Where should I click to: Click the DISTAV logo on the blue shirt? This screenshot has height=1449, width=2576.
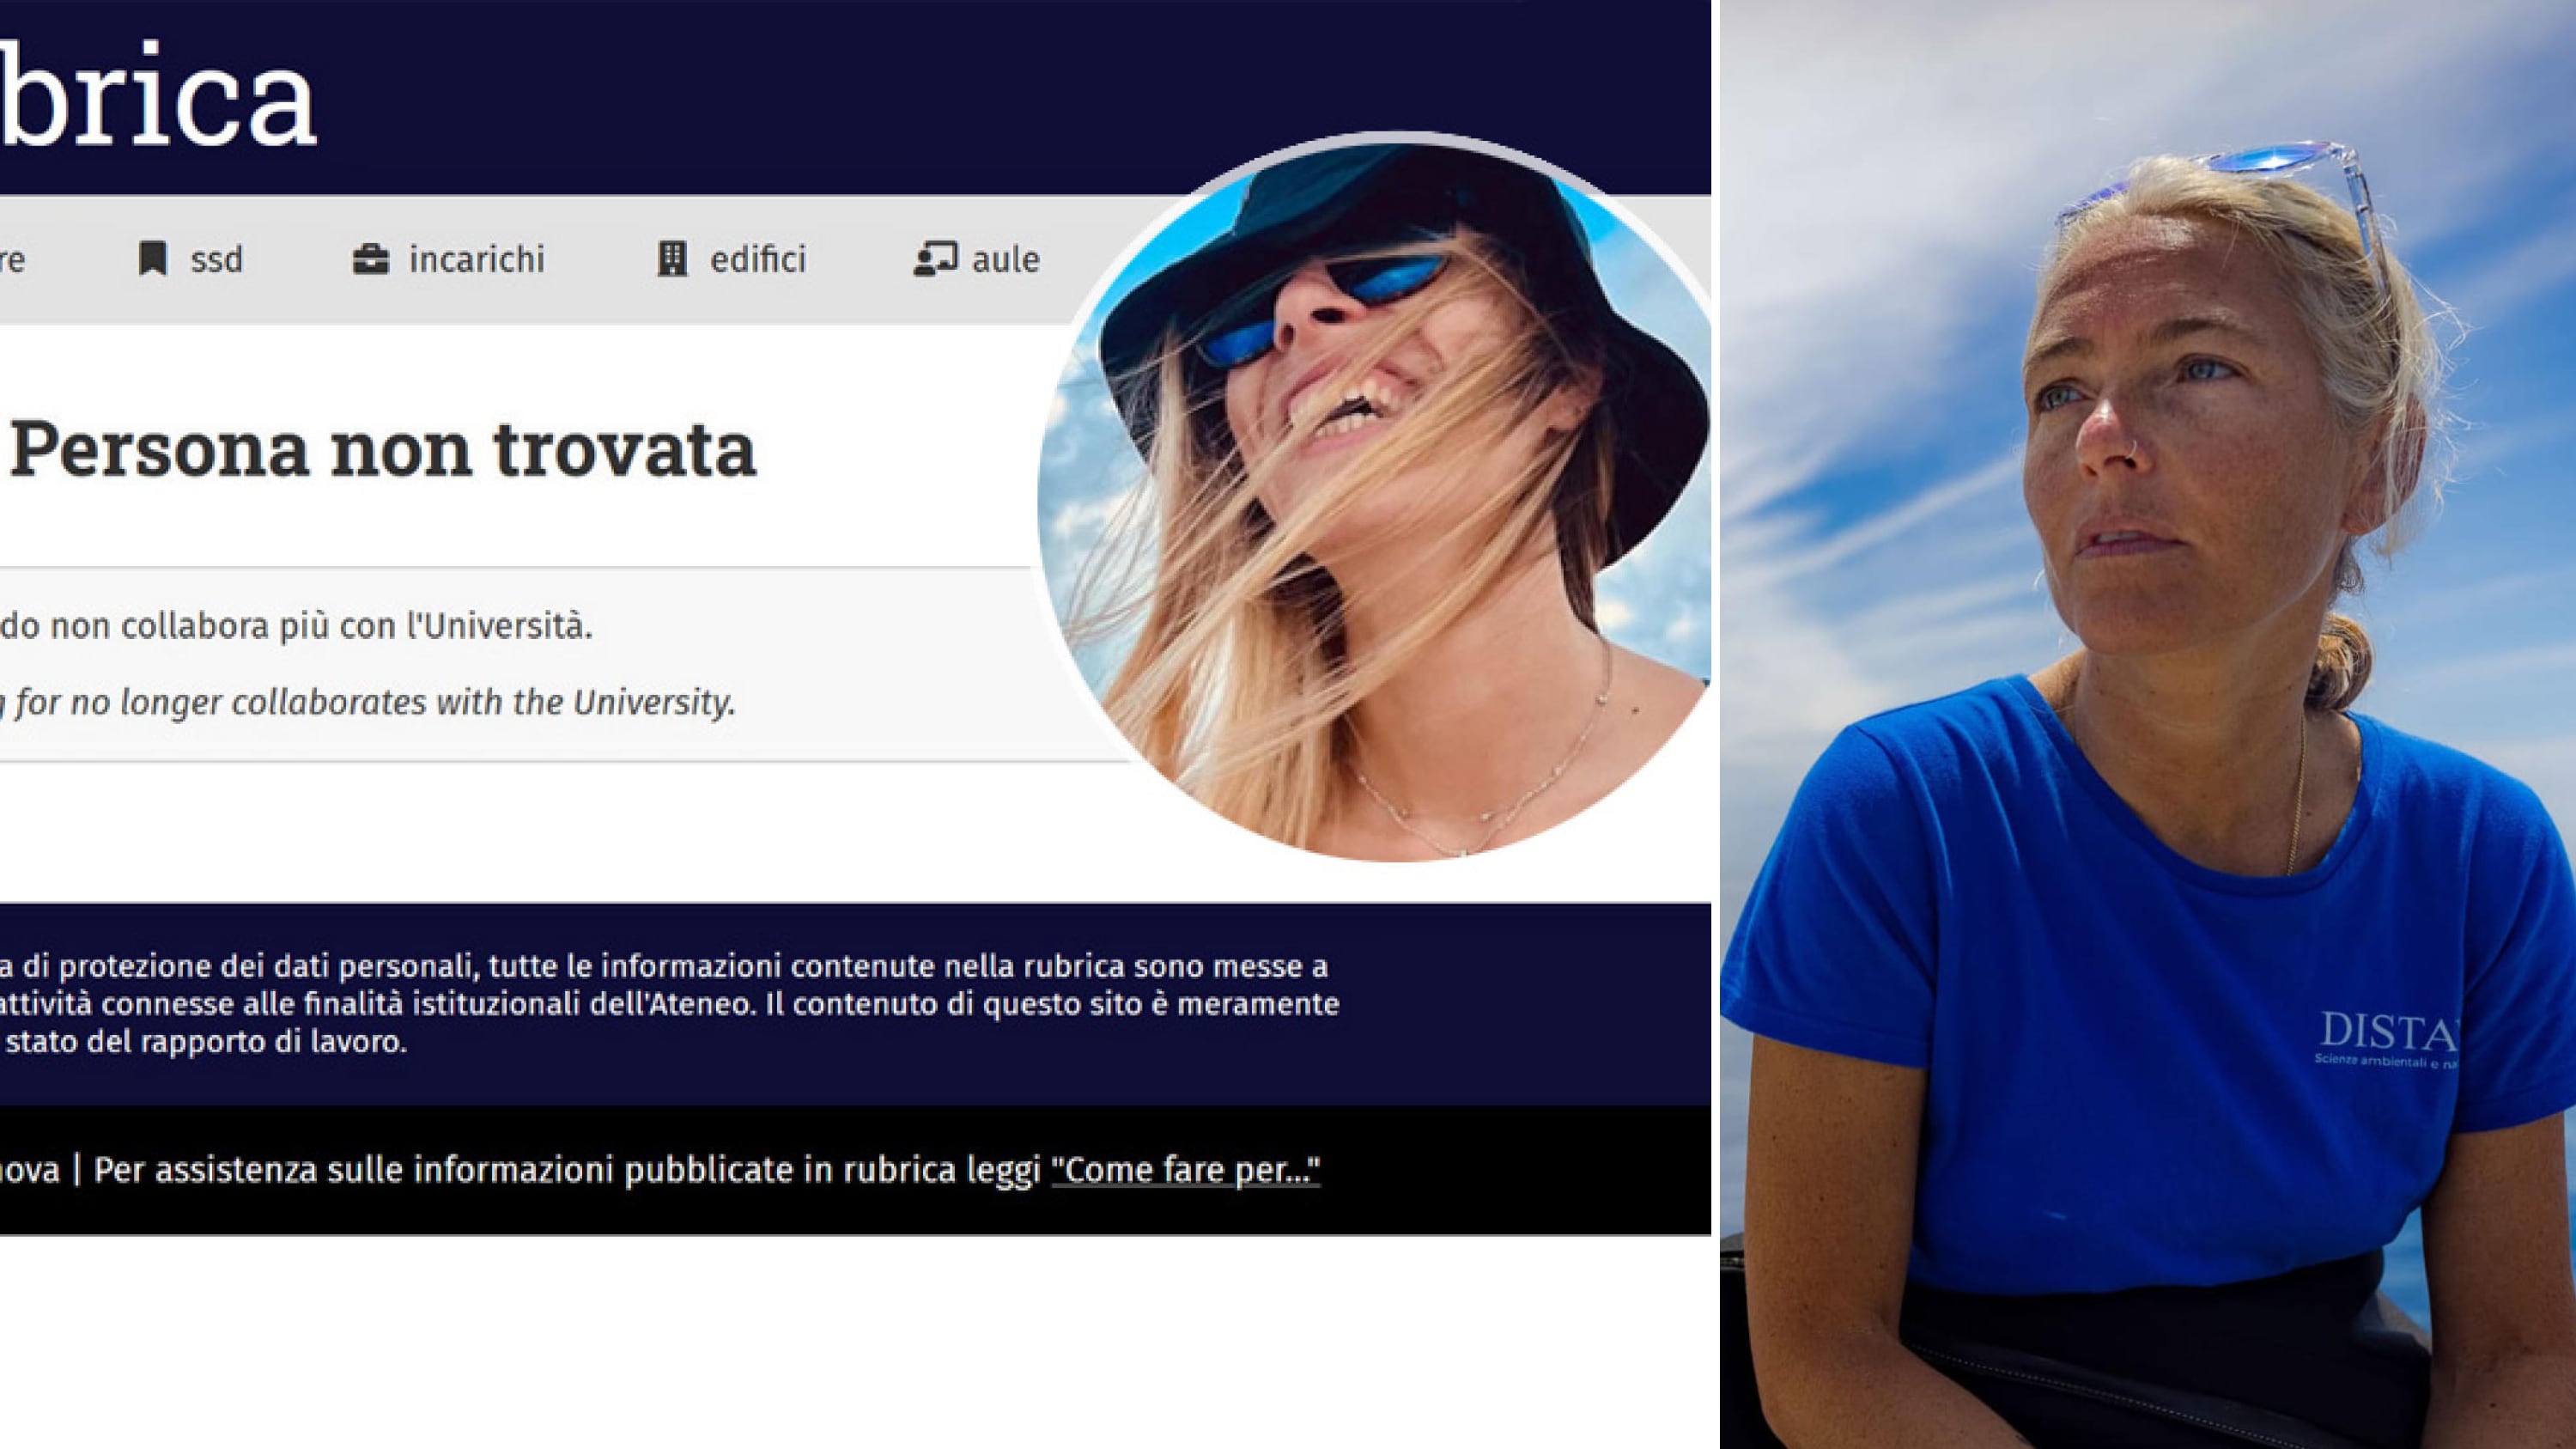(2387, 1040)
